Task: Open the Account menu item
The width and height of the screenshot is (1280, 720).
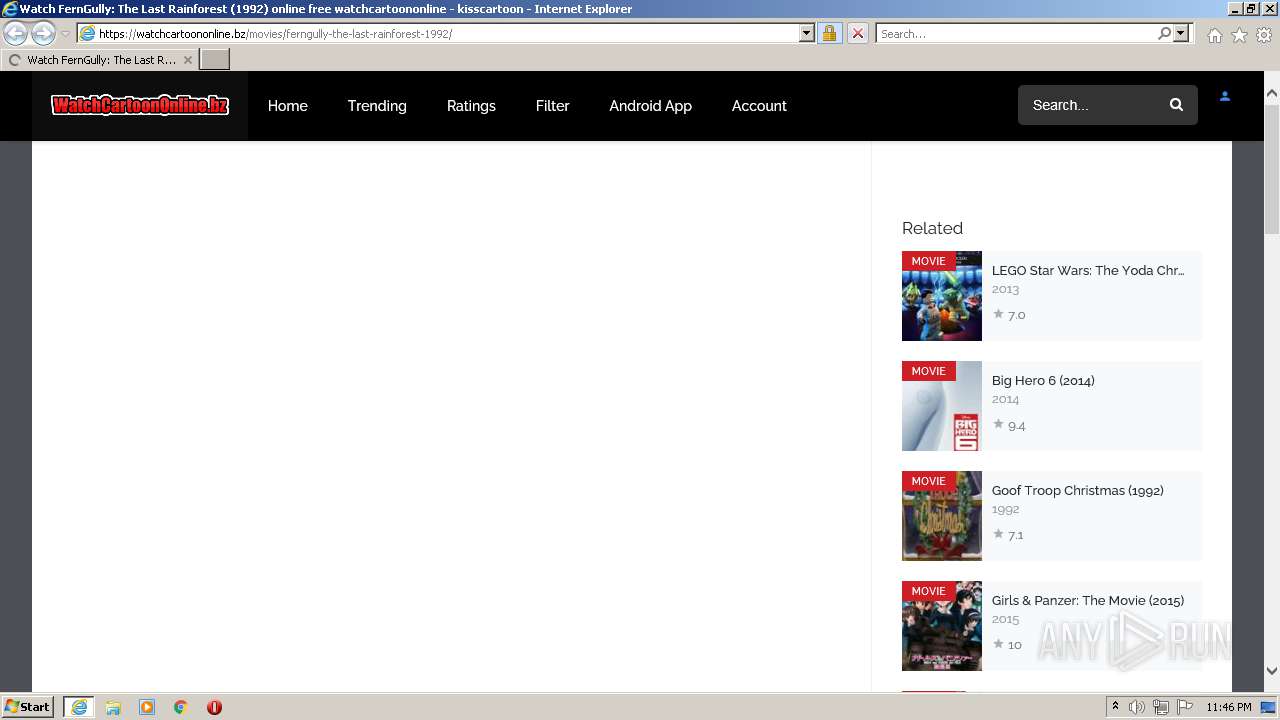Action: click(759, 105)
